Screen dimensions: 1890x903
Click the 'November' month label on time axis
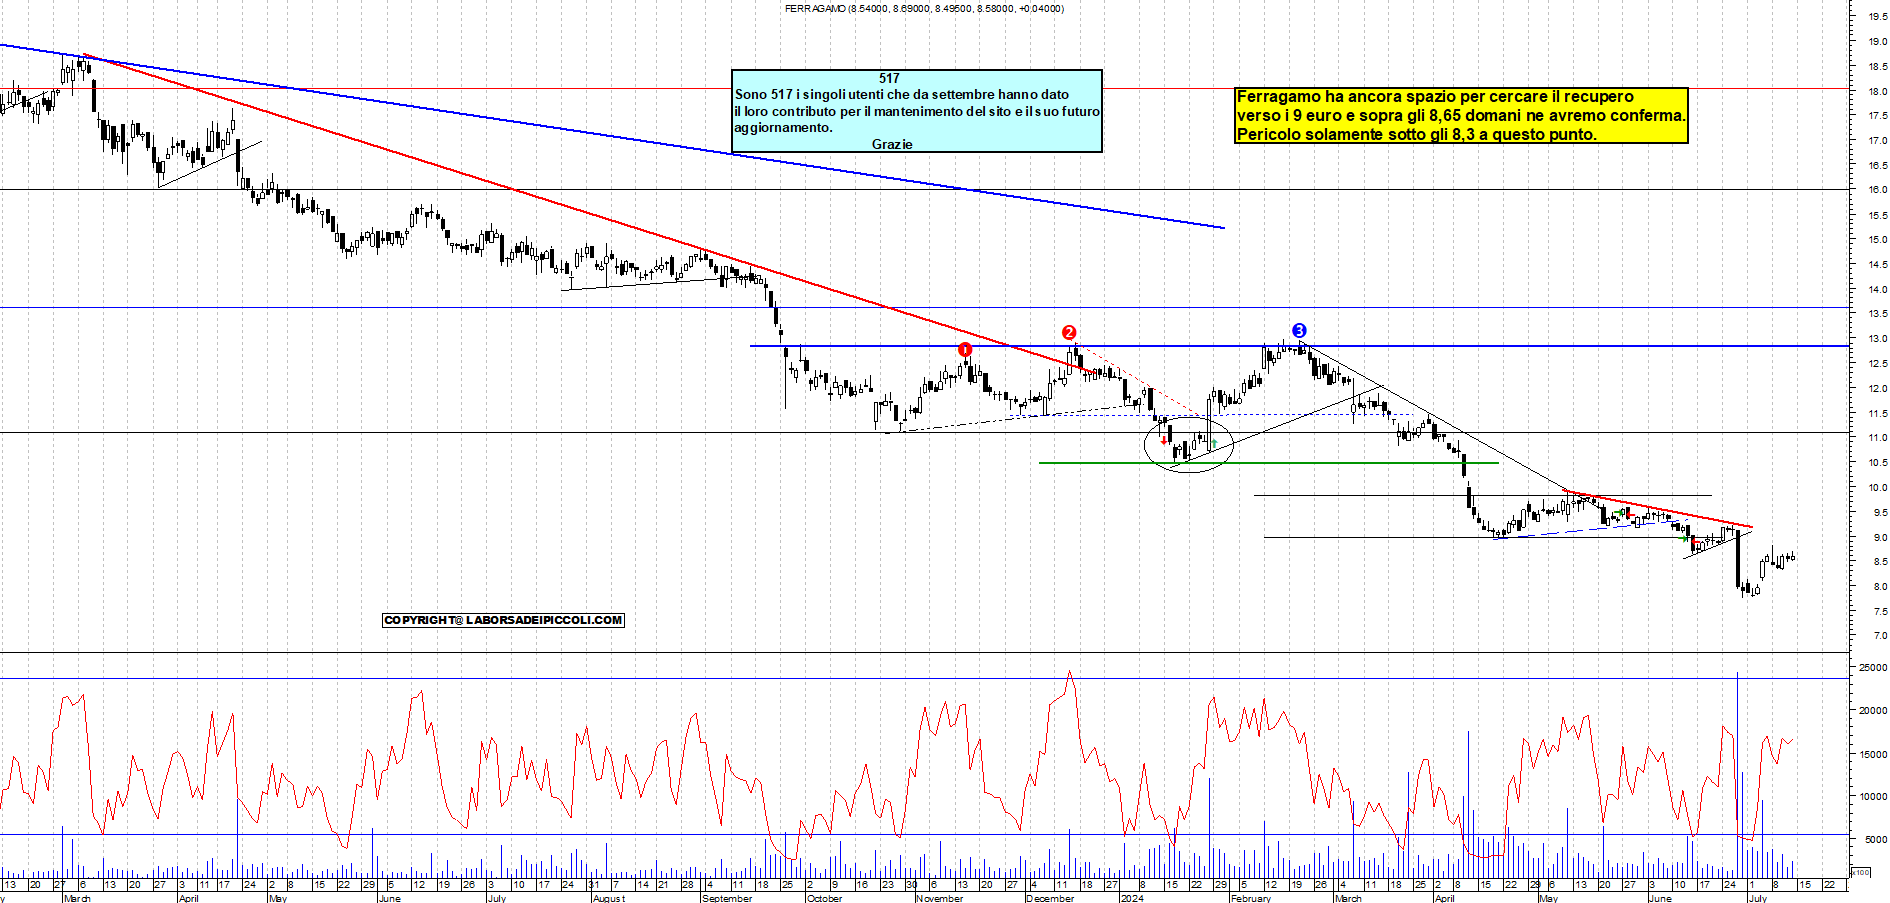[940, 898]
